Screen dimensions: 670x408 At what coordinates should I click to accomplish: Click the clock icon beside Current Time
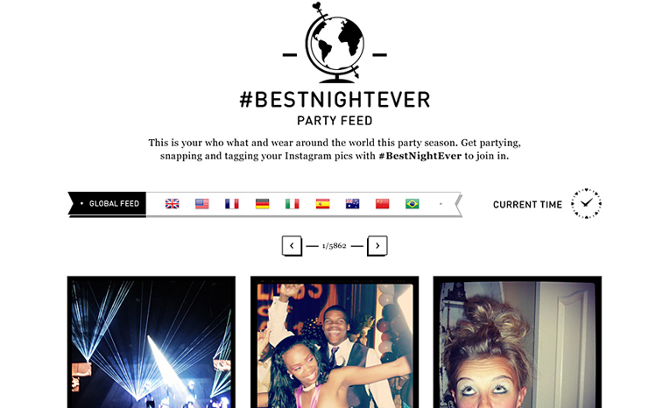(x=586, y=203)
